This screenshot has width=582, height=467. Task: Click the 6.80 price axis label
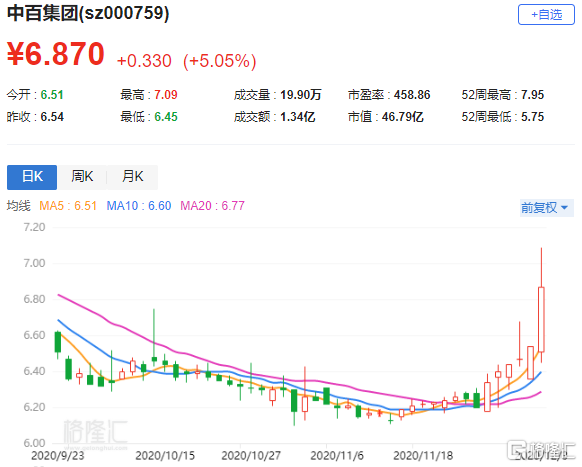(34, 299)
